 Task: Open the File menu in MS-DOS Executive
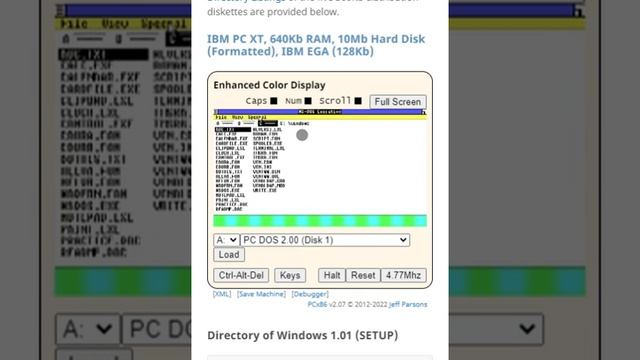click(221, 118)
